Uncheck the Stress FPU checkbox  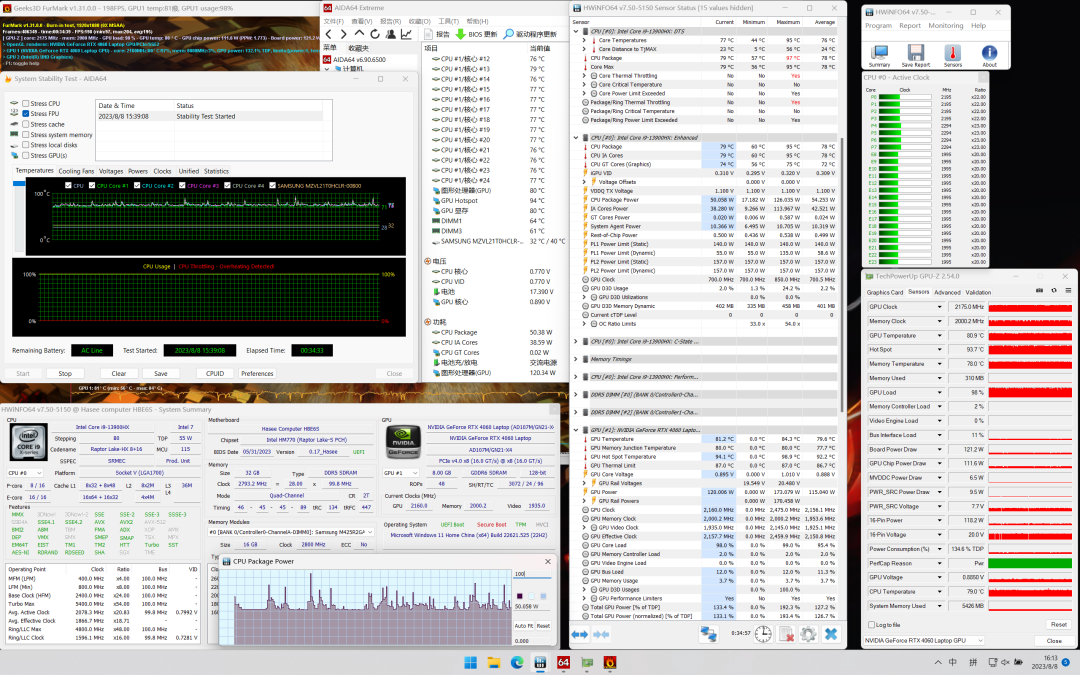pos(26,114)
